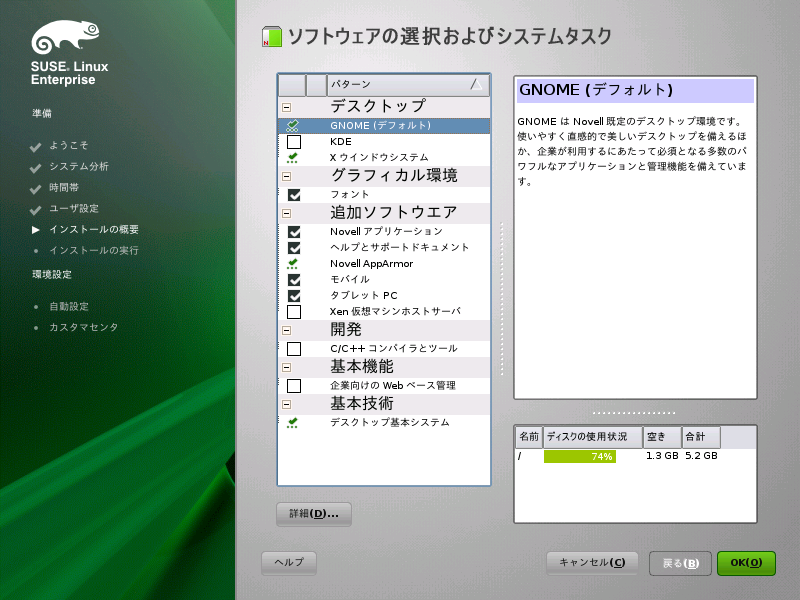Collapse the 開発 category

(x=287, y=330)
